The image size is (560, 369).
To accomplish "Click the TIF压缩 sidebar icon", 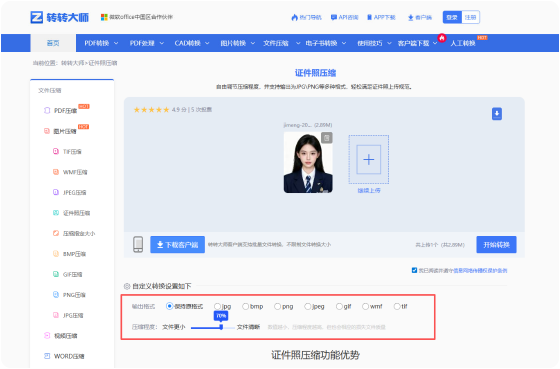I will click(x=56, y=151).
